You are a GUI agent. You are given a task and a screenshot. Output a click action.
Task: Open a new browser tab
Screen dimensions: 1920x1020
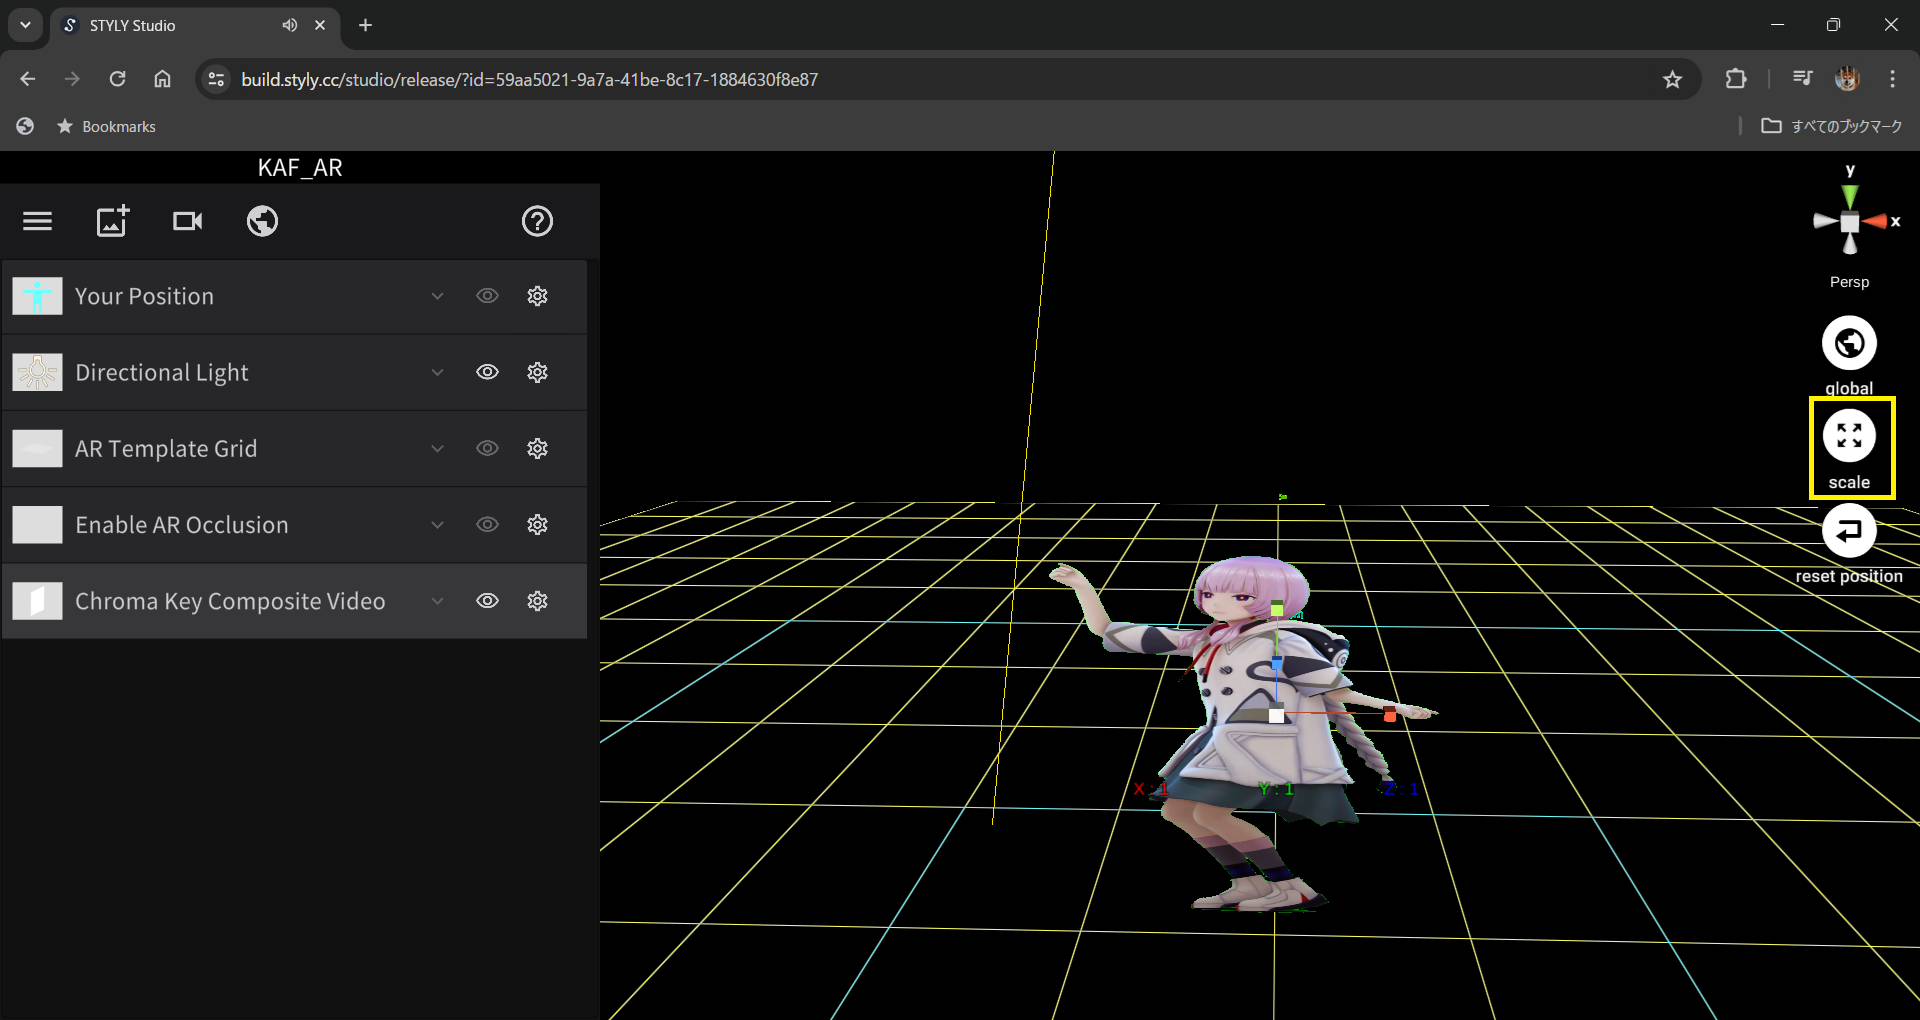pyautogui.click(x=365, y=25)
